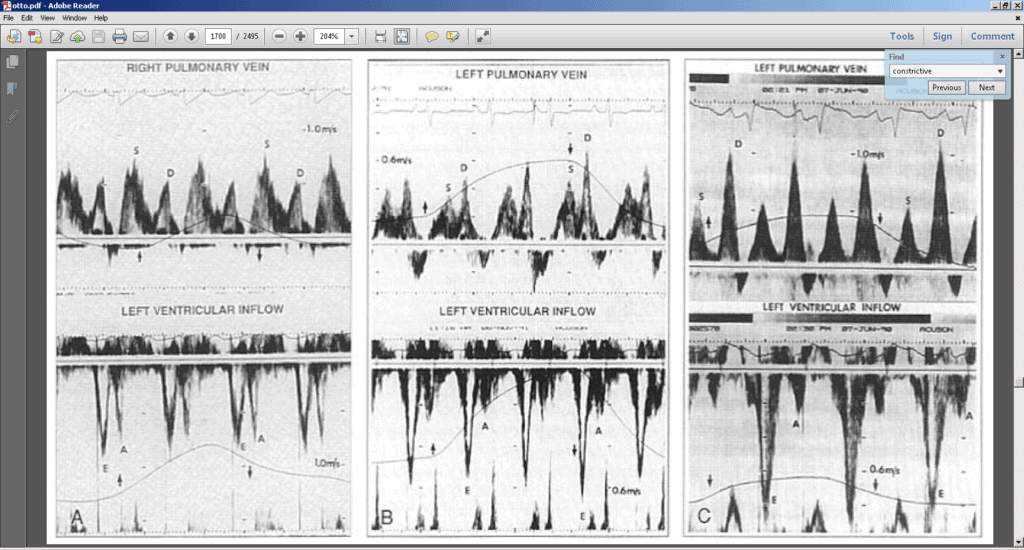Viewport: 1024px width, 550px height.
Task: Open the File menu
Action: coord(8,18)
